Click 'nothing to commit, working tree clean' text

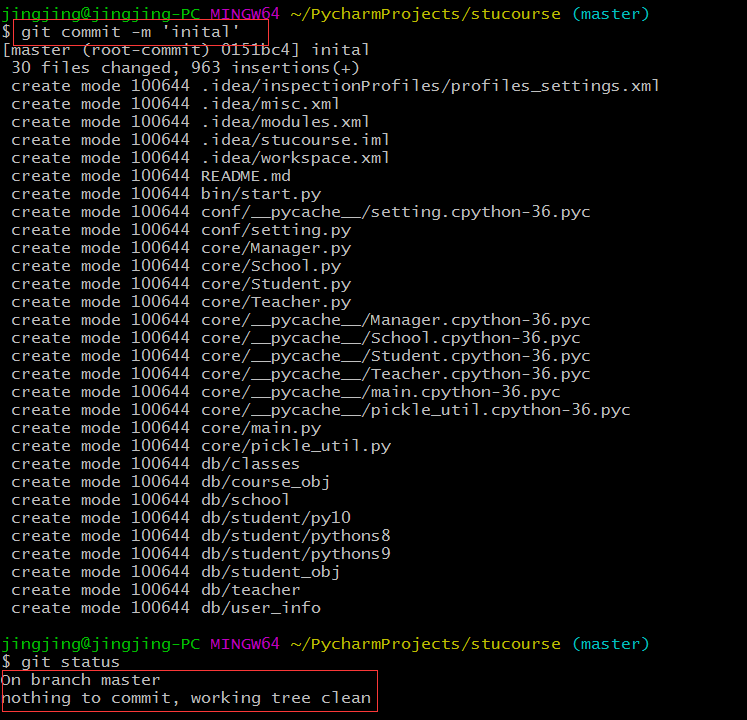187,698
